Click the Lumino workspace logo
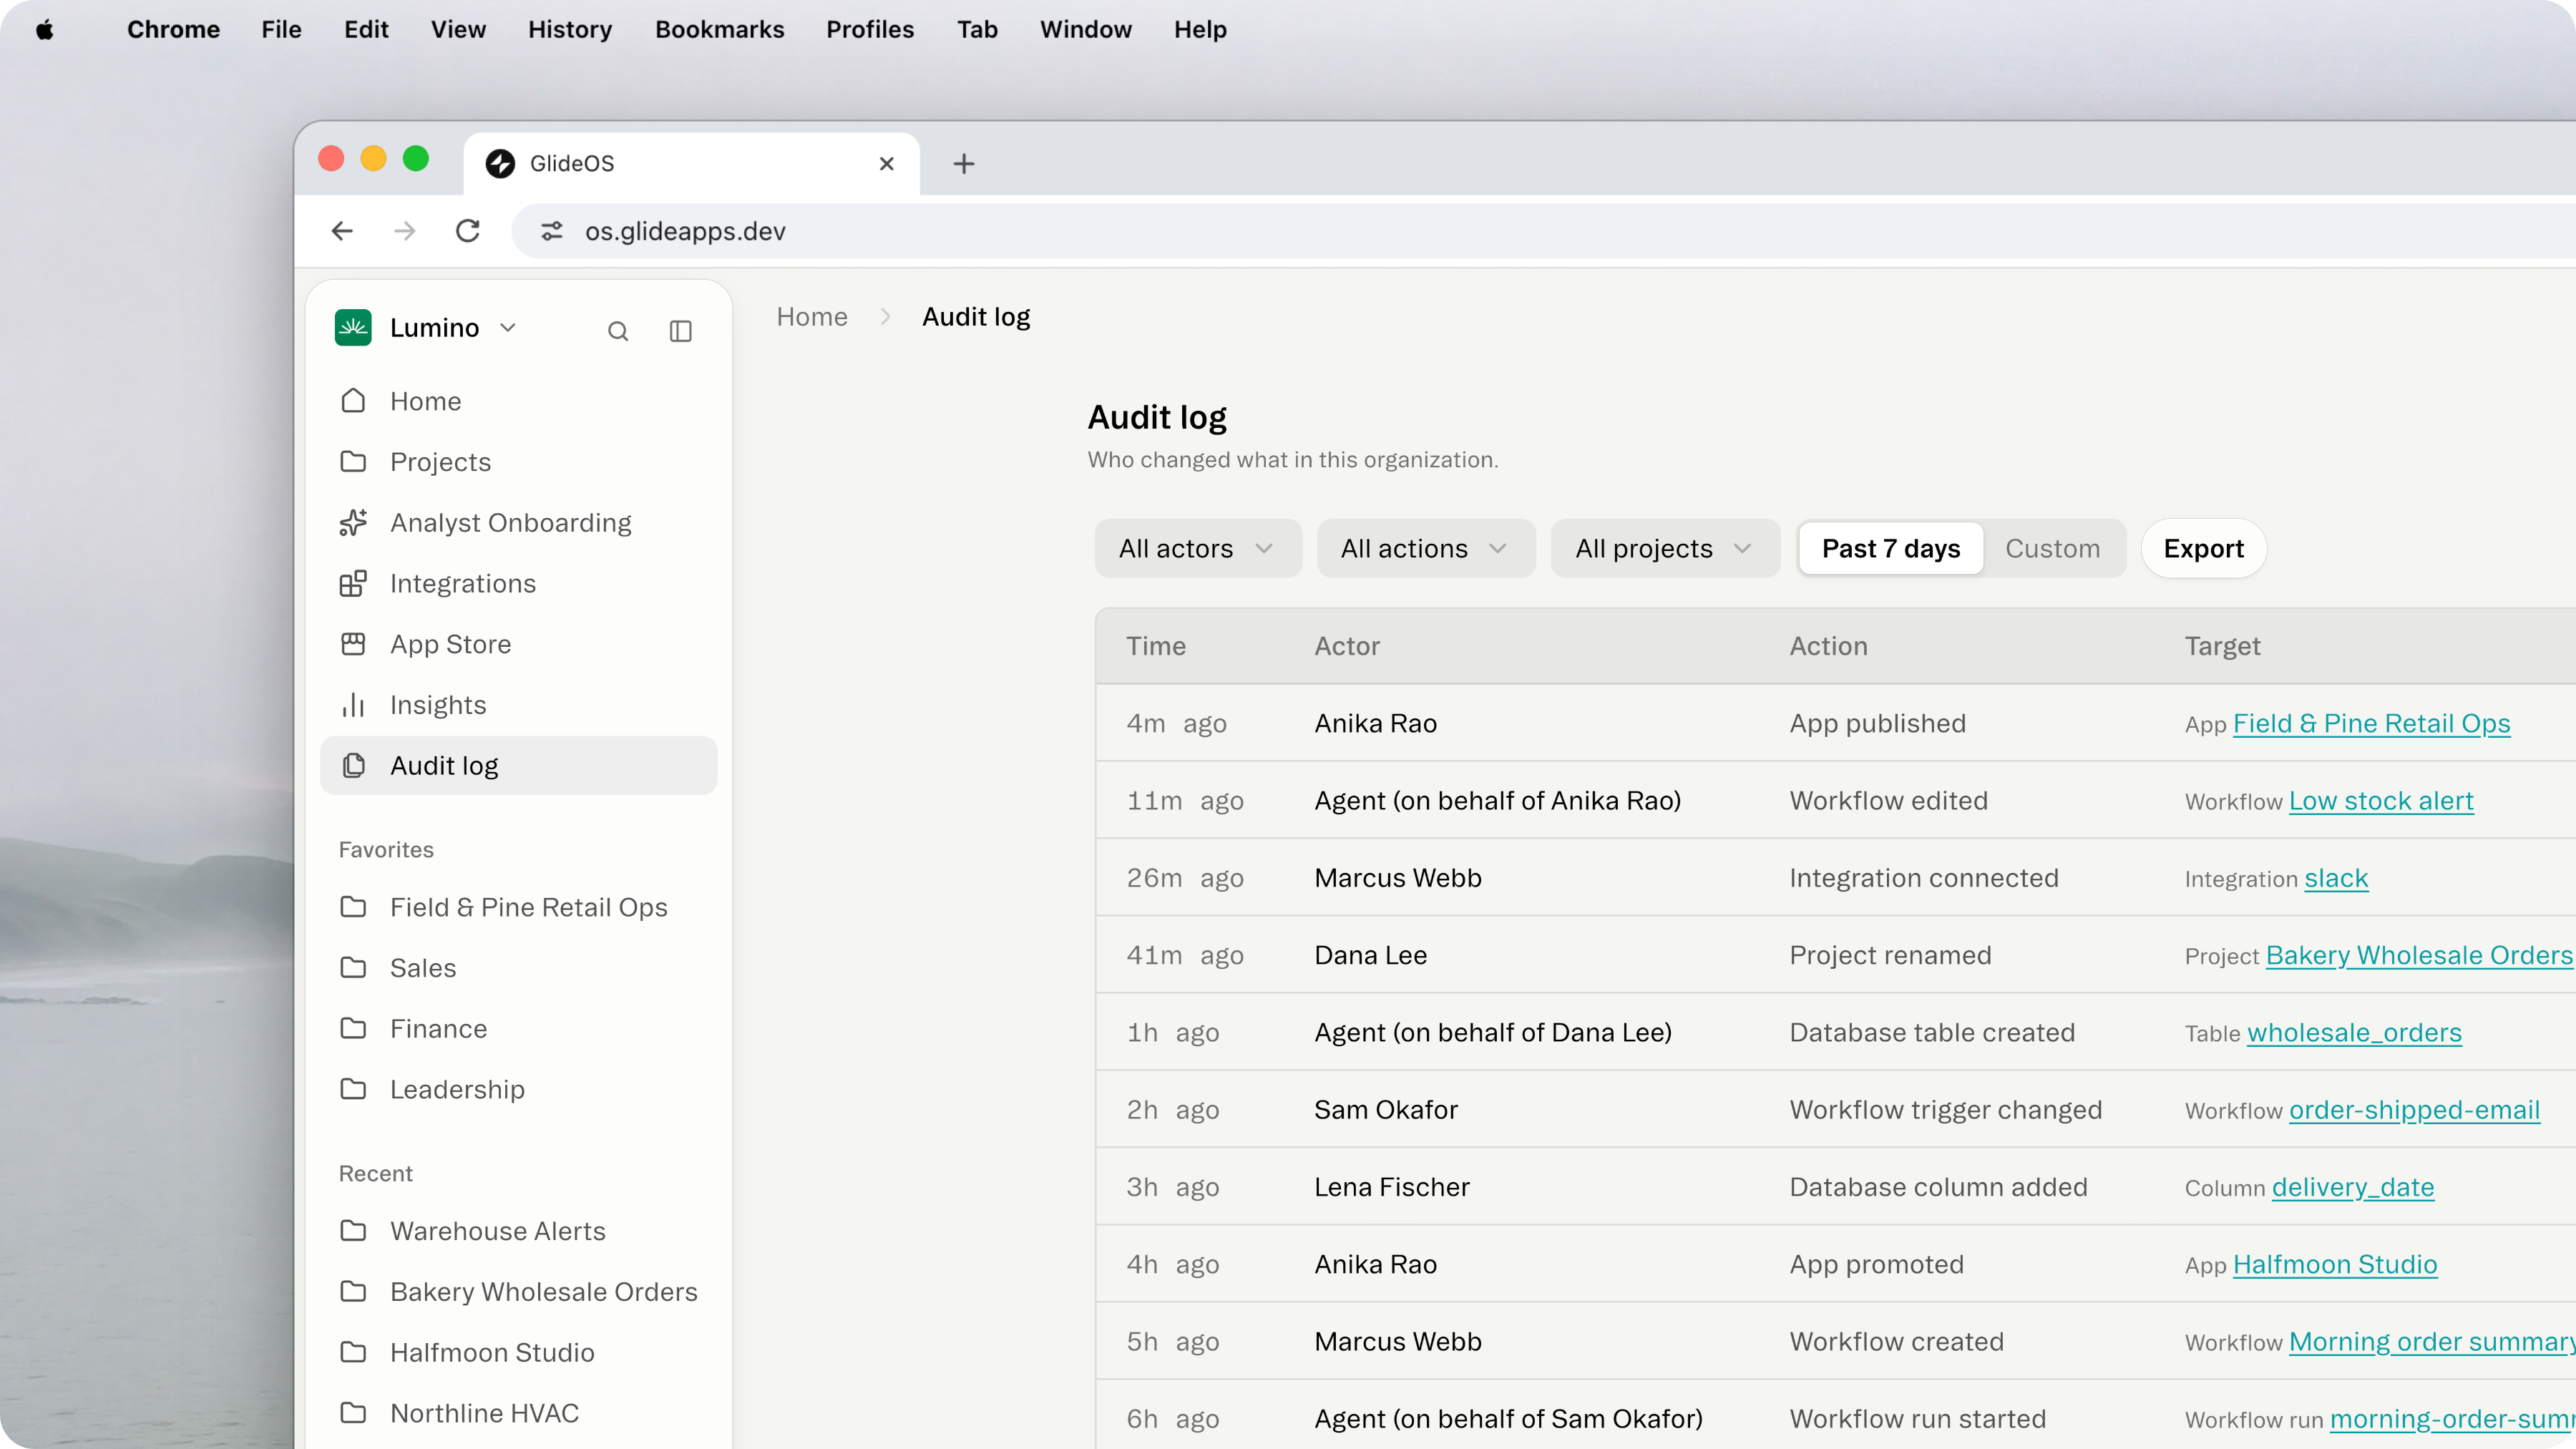 [353, 328]
